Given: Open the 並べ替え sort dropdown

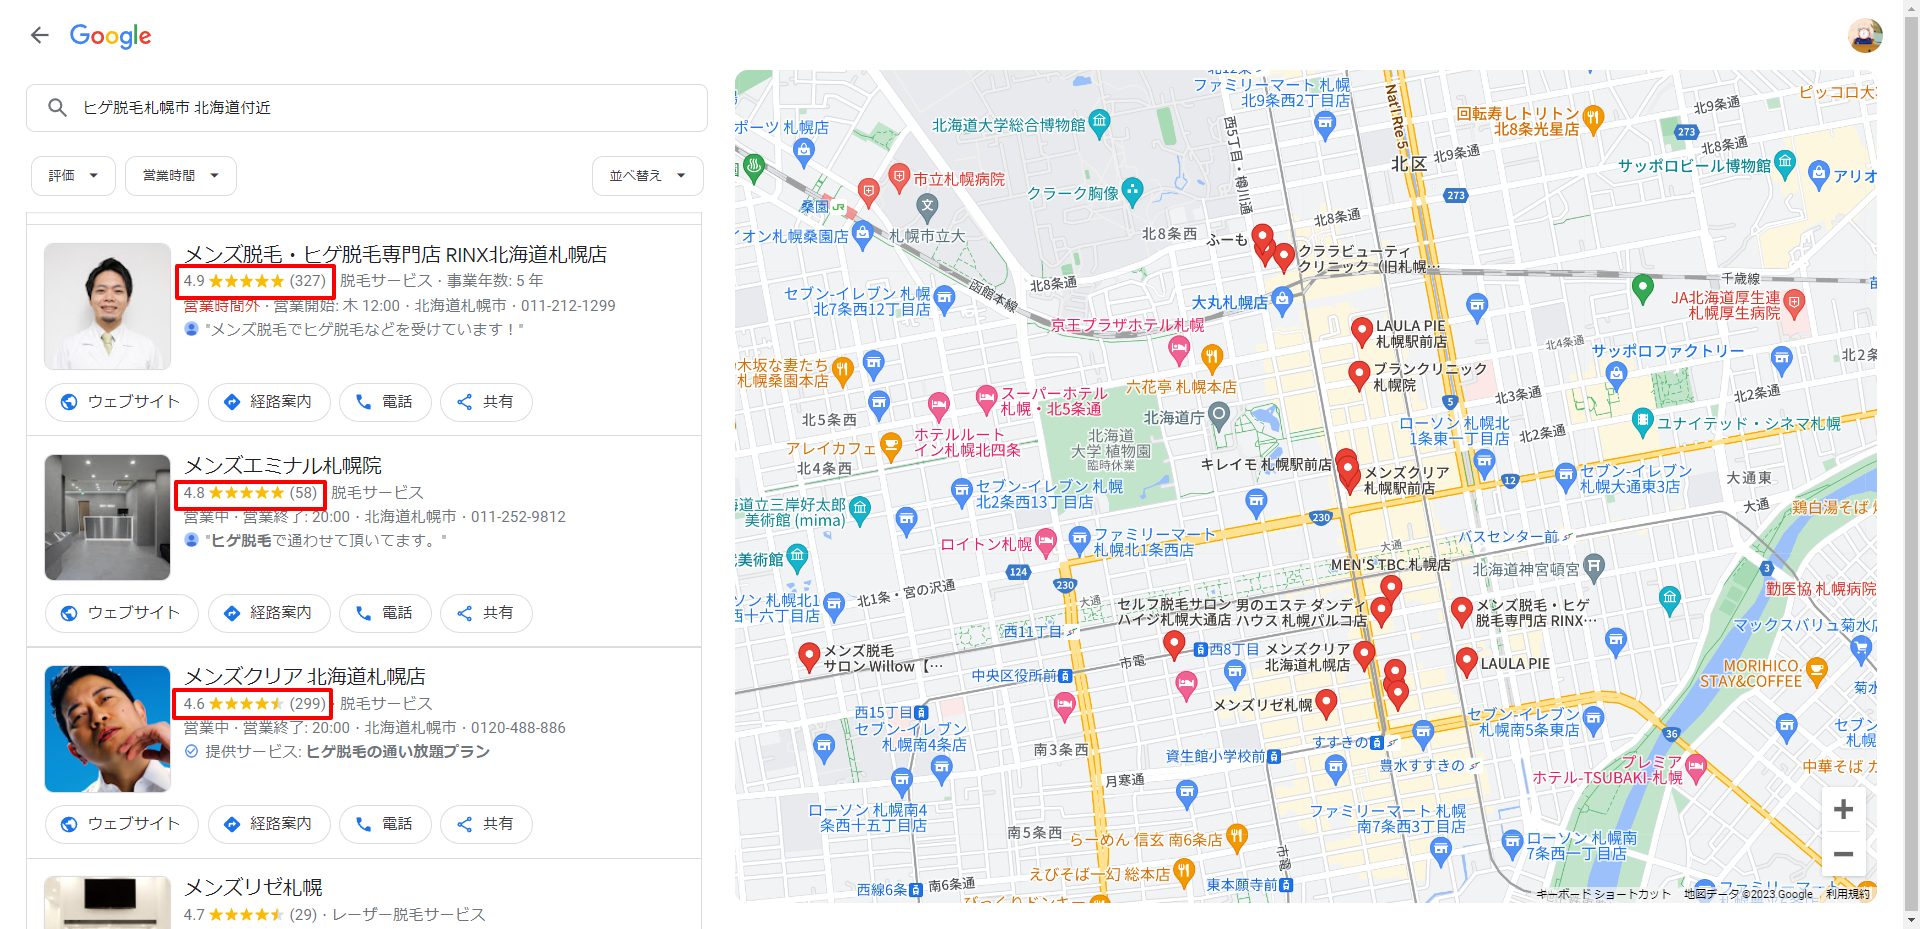Looking at the screenshot, I should (x=648, y=176).
